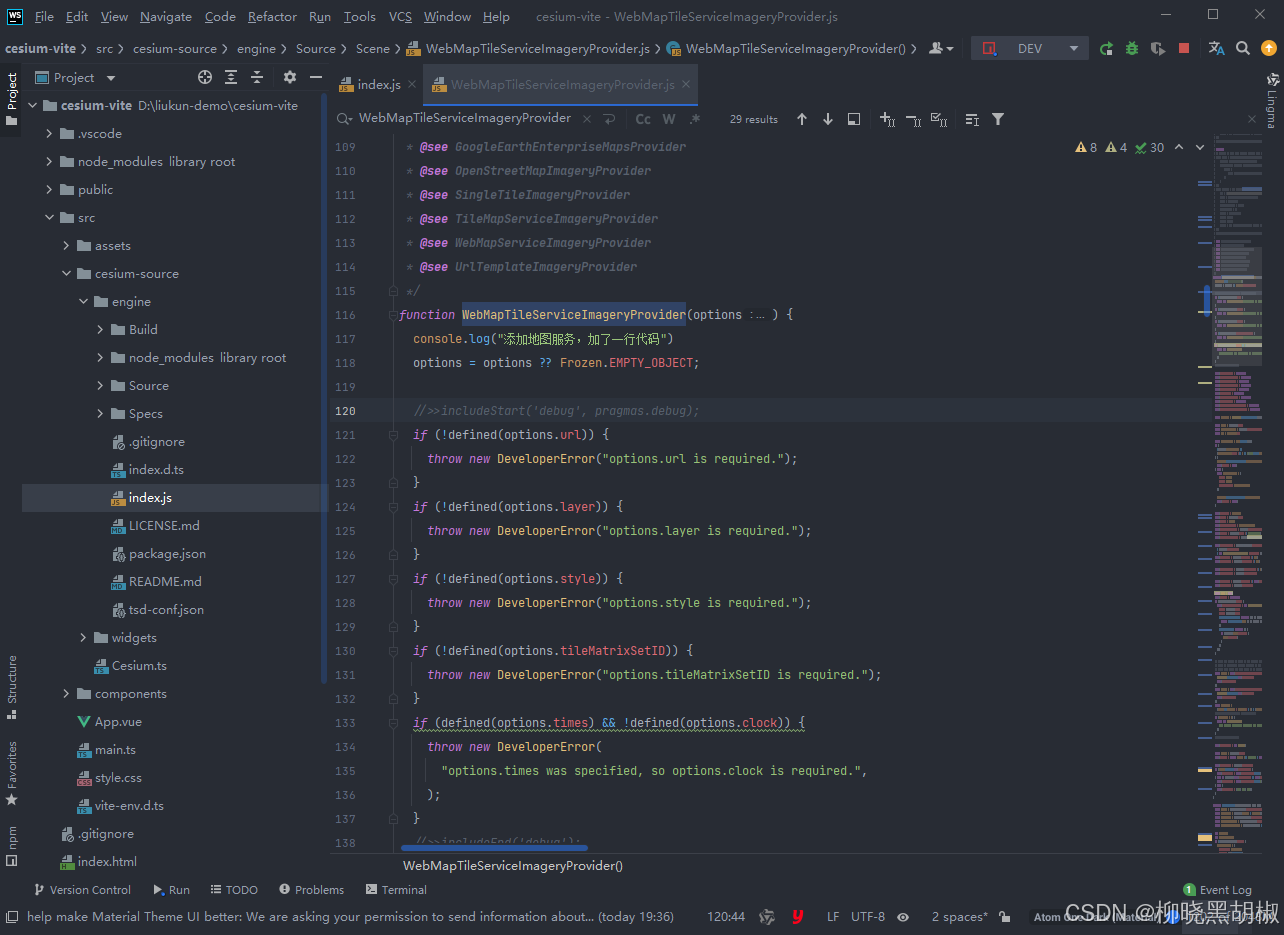Go to previous search occurrence
Image resolution: width=1284 pixels, height=935 pixels.
[x=802, y=119]
